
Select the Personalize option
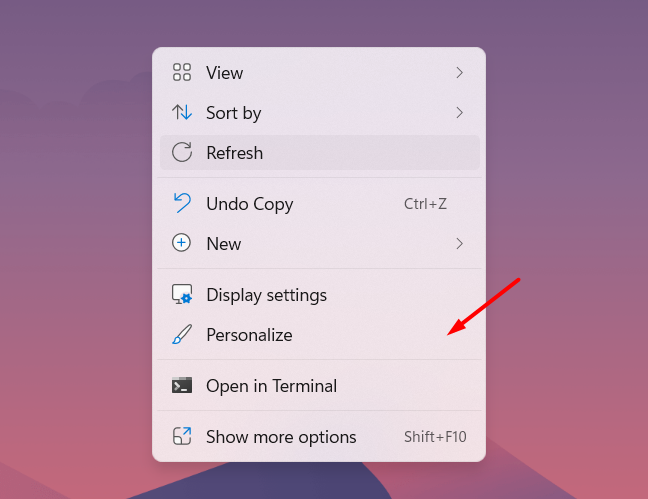319,334
